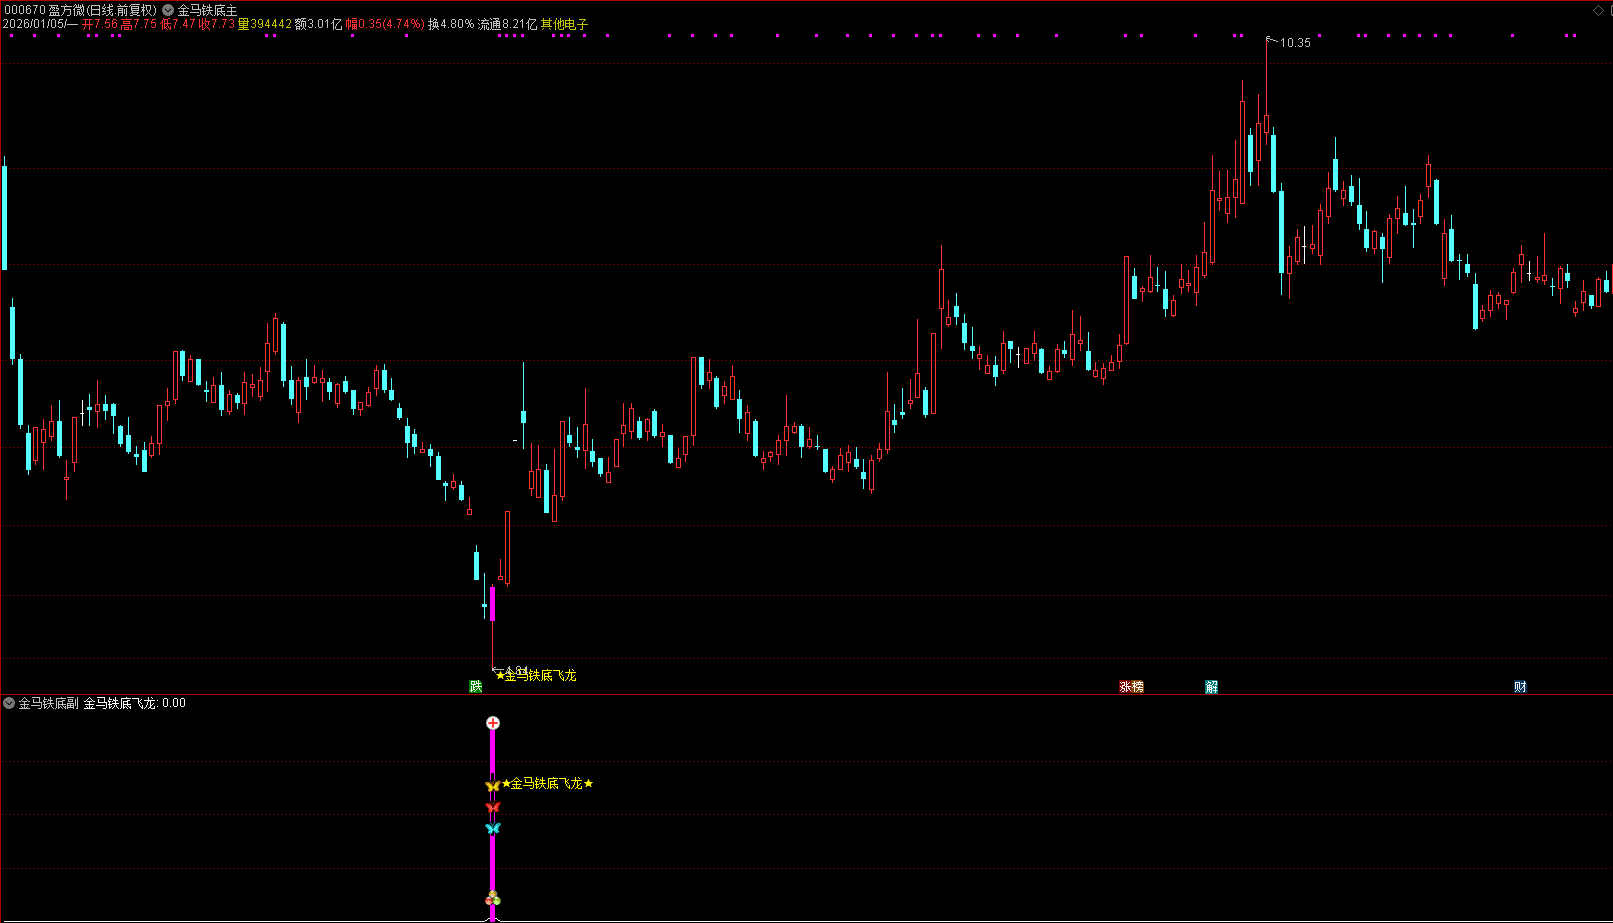This screenshot has width=1613, height=923.
Task: Click the cyan butterfly signal icon
Action: click(x=492, y=828)
